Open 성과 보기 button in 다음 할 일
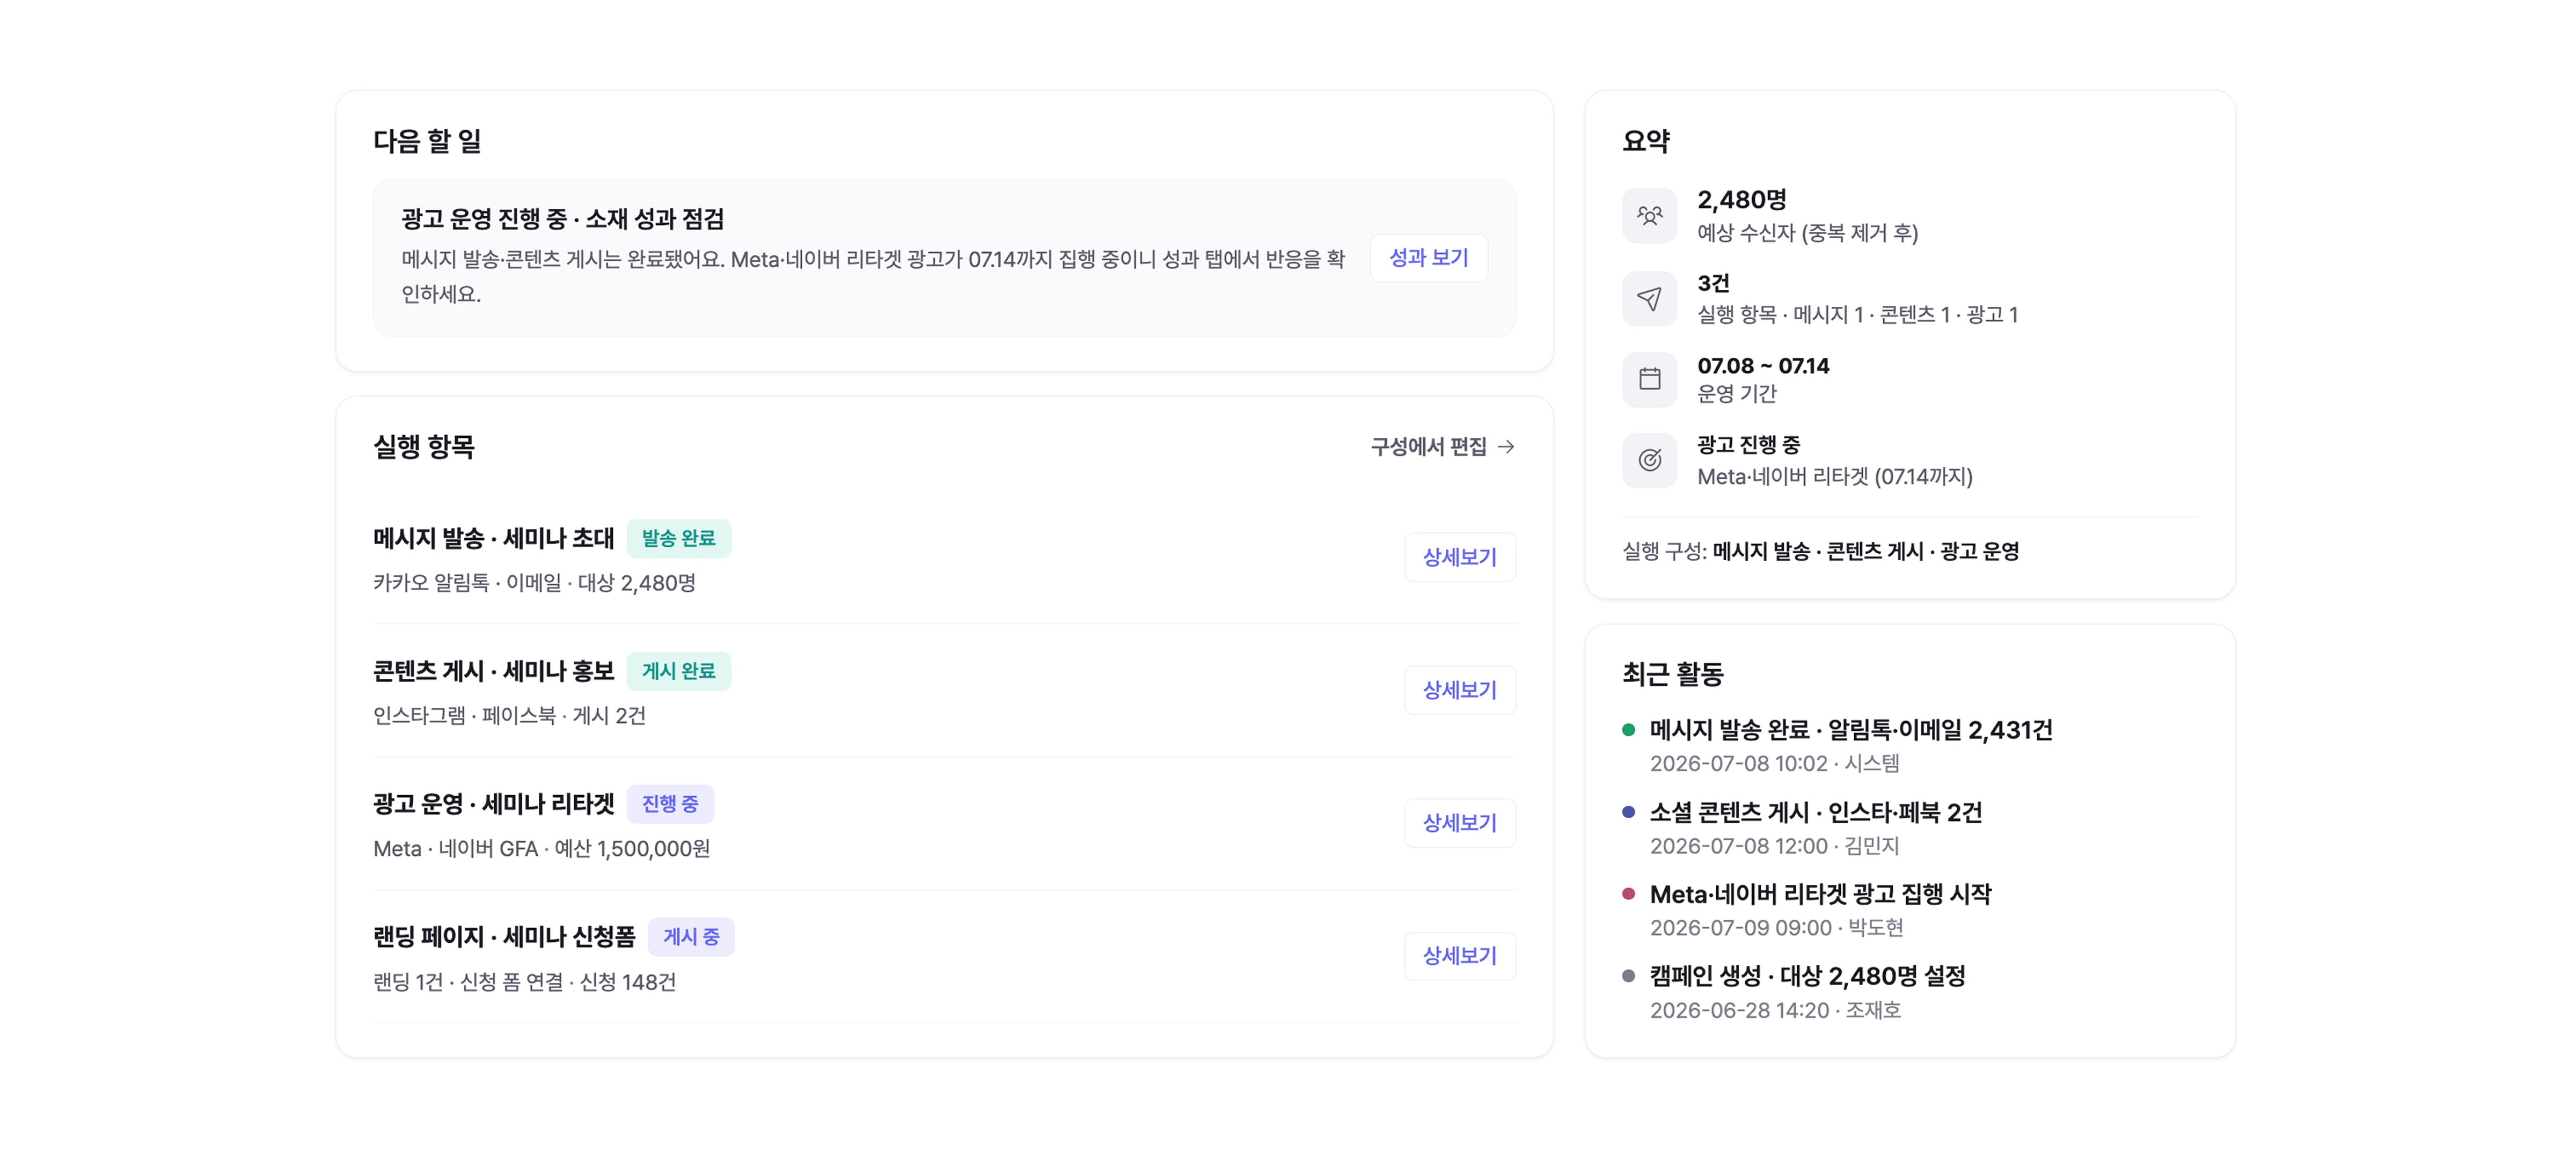Screen dimensions: 2576x1159 1428,258
